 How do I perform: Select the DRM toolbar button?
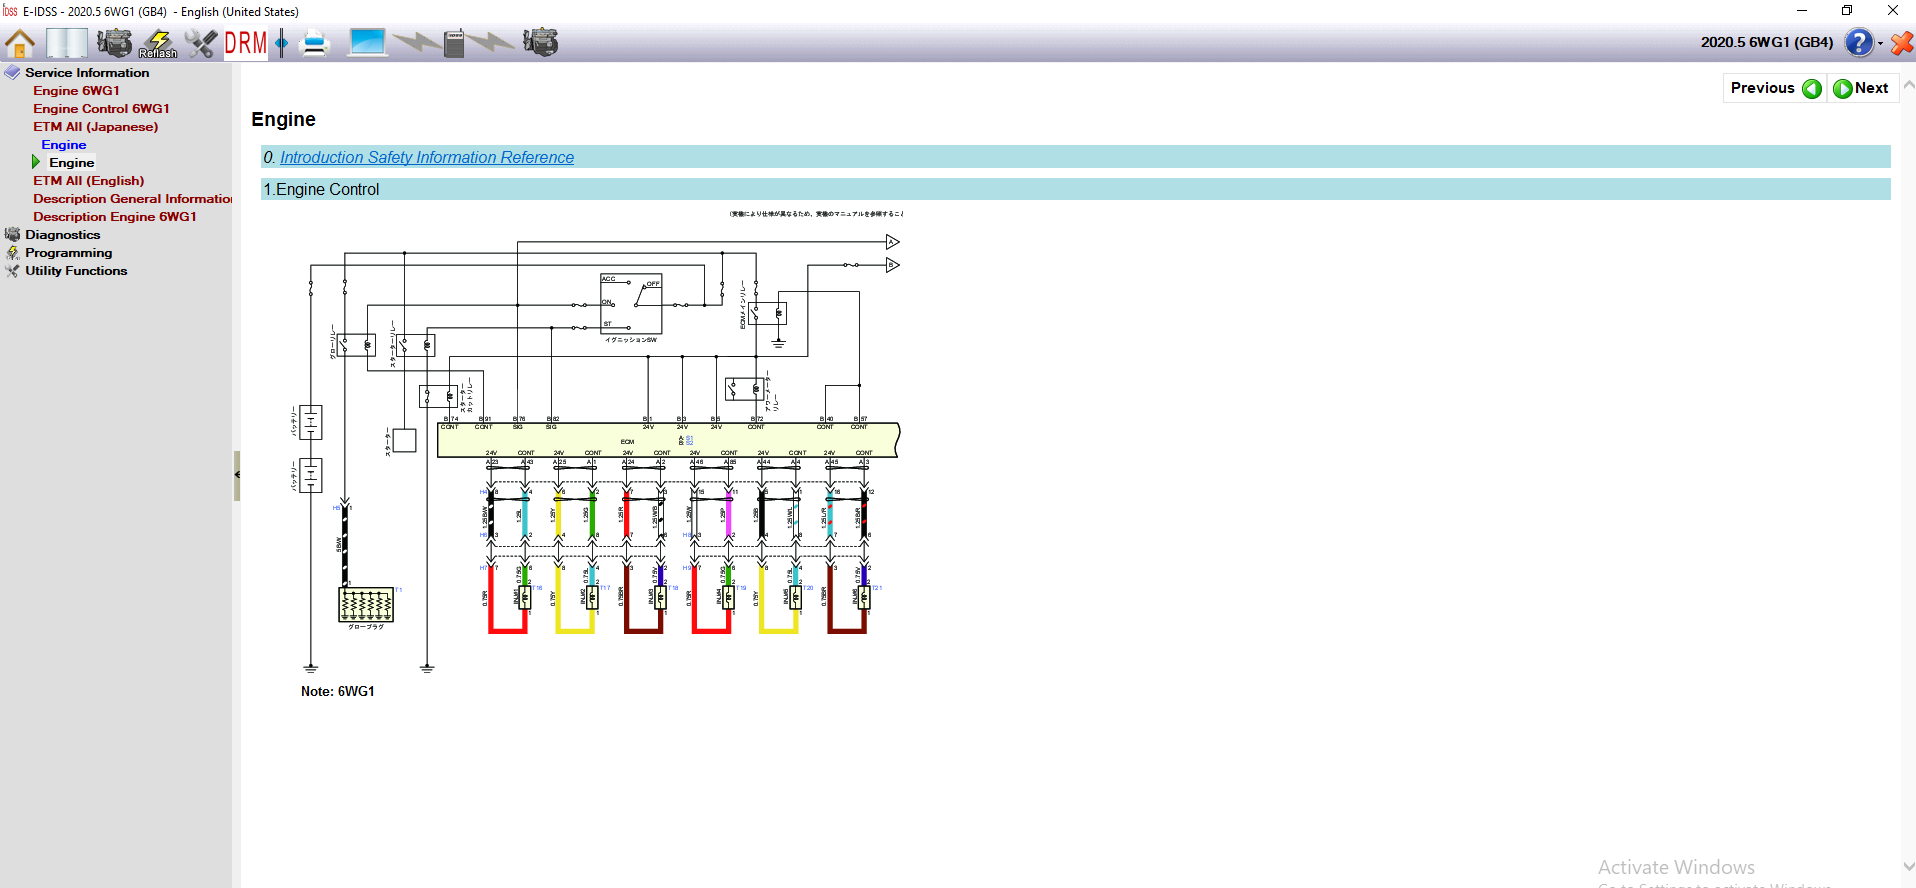click(x=246, y=43)
